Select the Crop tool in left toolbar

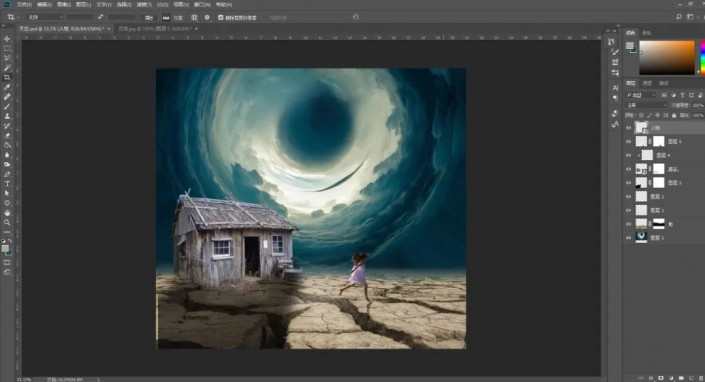[7, 77]
